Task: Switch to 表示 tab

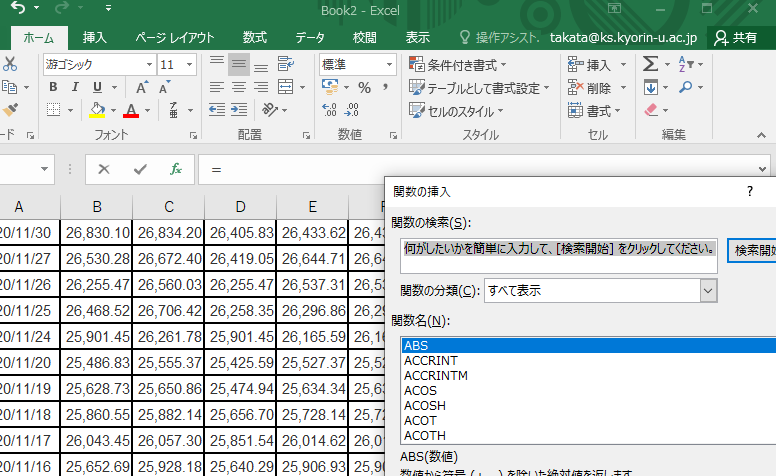Action: pos(418,38)
